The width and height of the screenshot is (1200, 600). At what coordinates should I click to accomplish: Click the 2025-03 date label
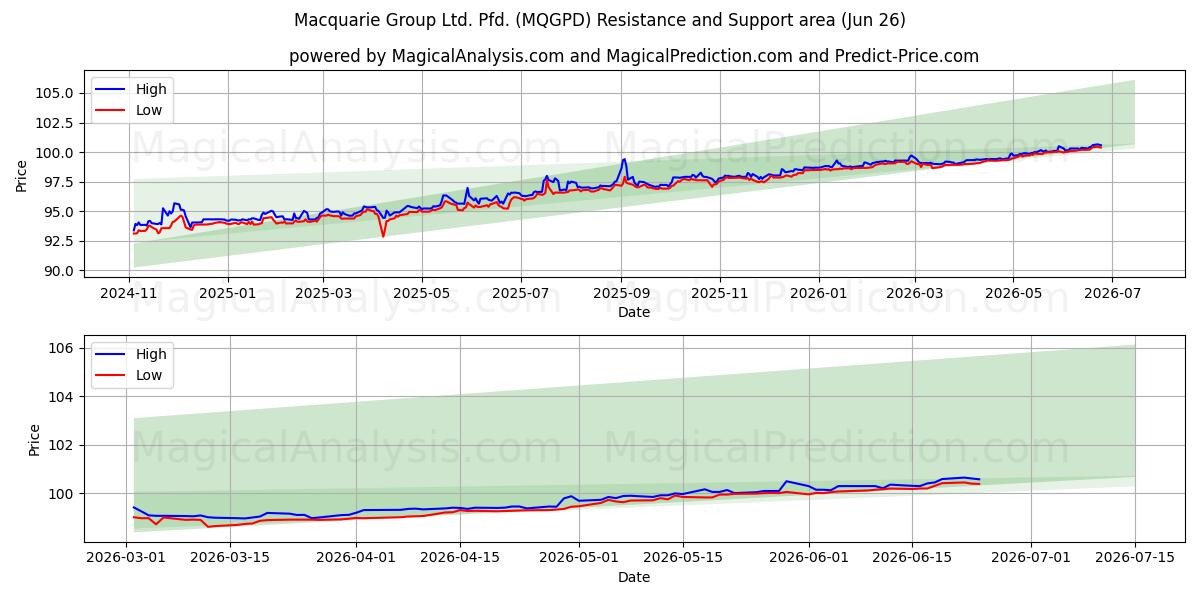tap(323, 295)
